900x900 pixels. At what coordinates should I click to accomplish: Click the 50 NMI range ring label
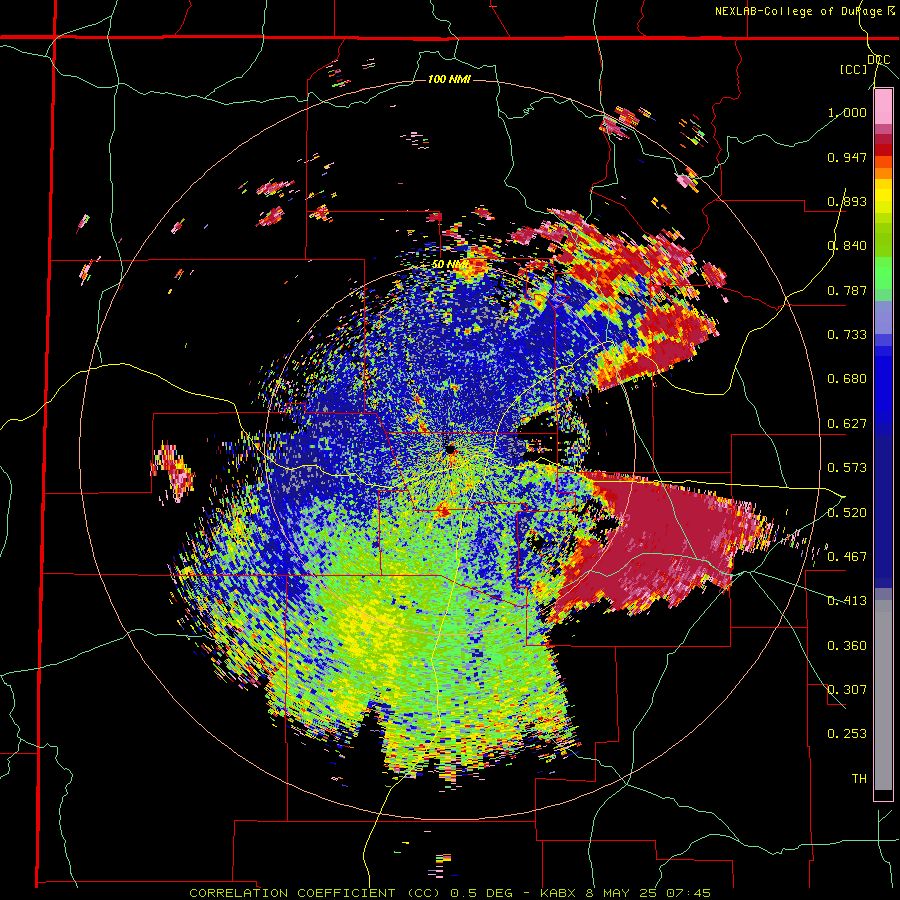click(x=450, y=265)
